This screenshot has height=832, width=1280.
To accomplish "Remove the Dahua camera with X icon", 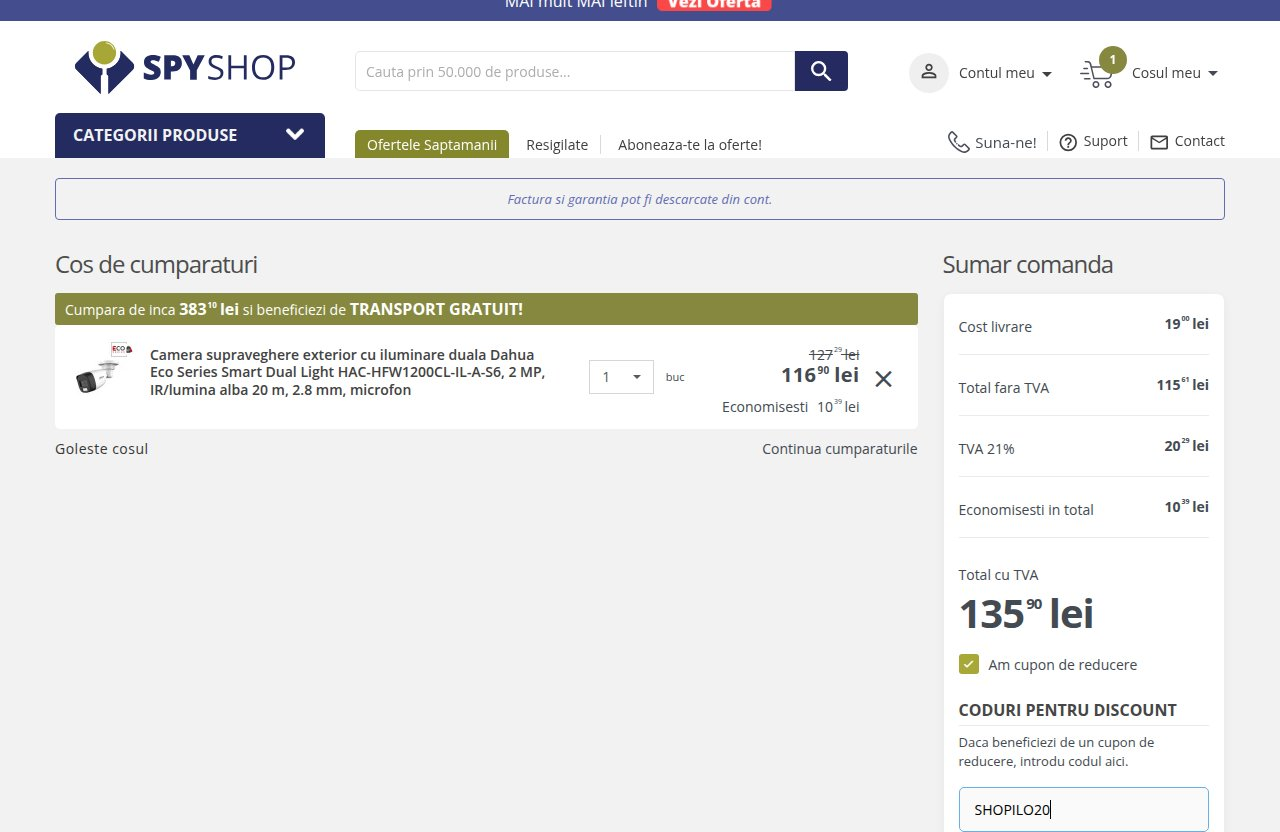I will click(x=883, y=379).
